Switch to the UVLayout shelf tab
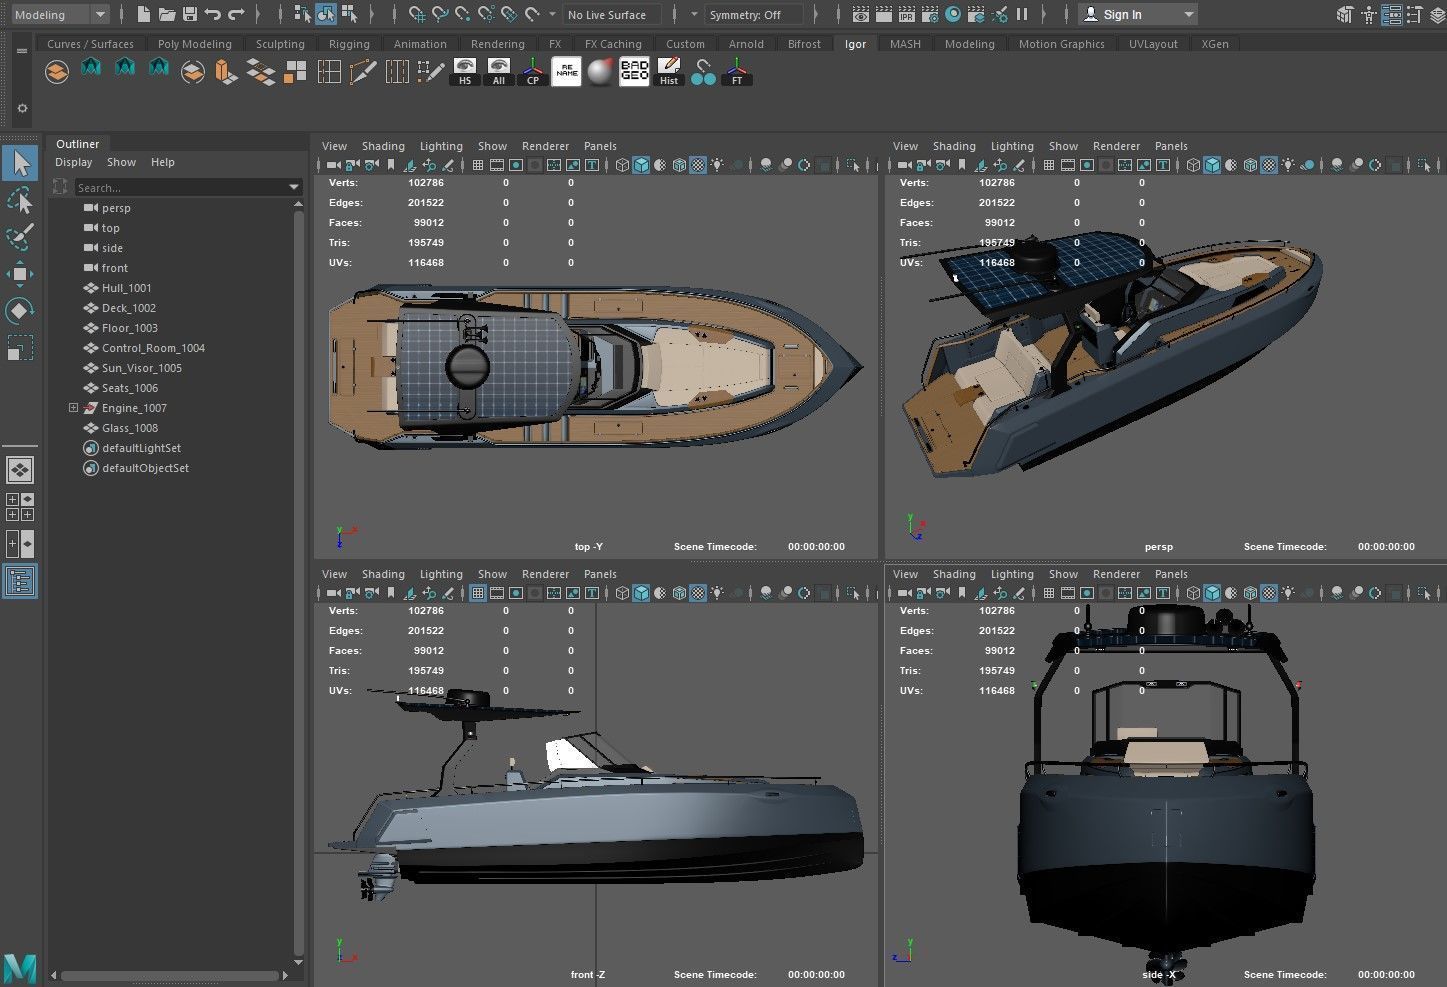This screenshot has height=987, width=1447. 1153,44
